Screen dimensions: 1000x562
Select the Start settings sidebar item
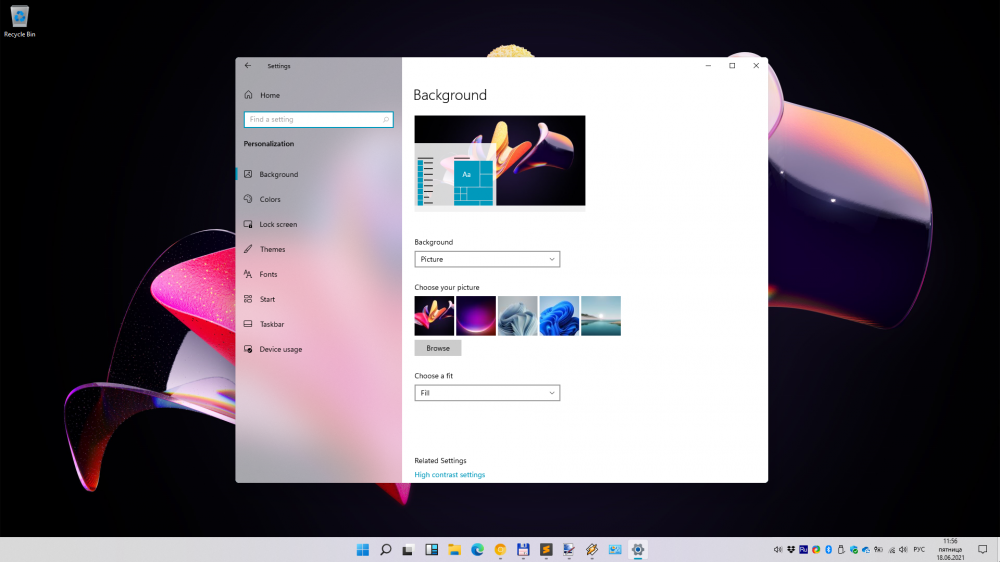tap(267, 299)
